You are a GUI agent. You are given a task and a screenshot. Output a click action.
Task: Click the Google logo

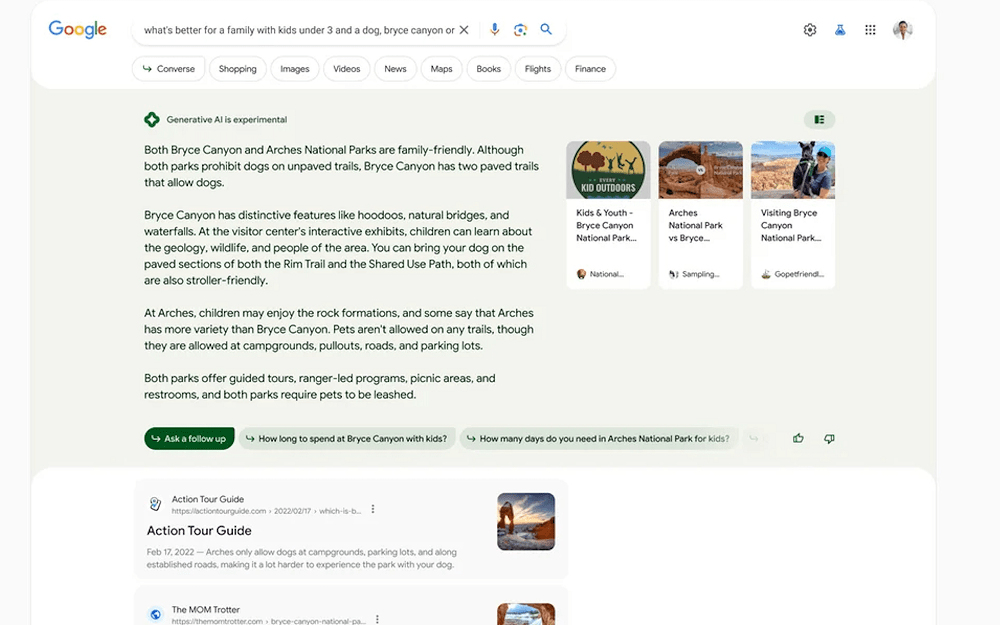point(77,29)
